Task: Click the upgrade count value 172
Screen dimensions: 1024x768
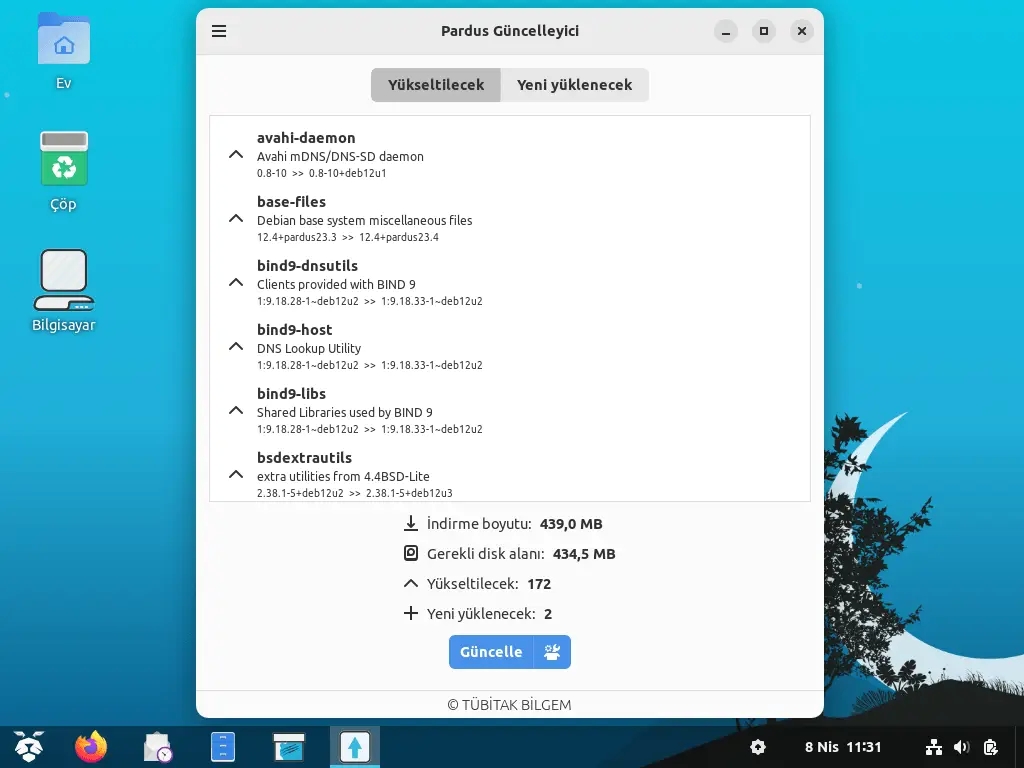Action: 539,584
